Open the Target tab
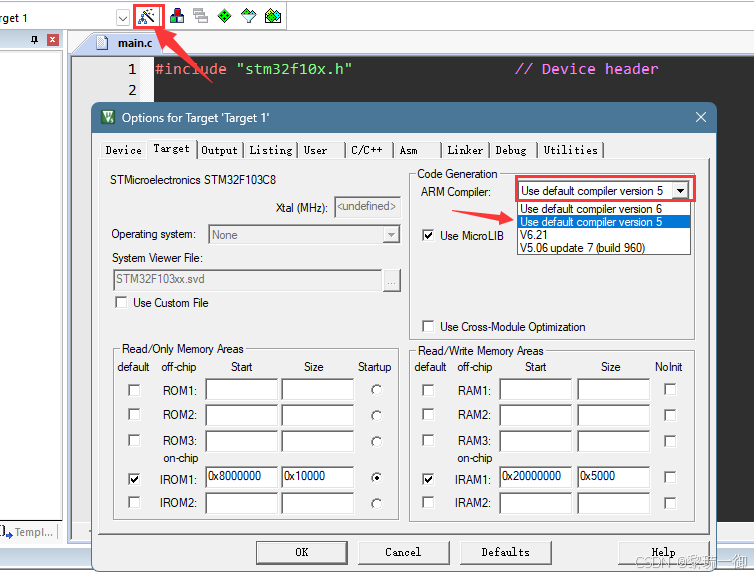Screen dimensions: 754x576 click(172, 149)
